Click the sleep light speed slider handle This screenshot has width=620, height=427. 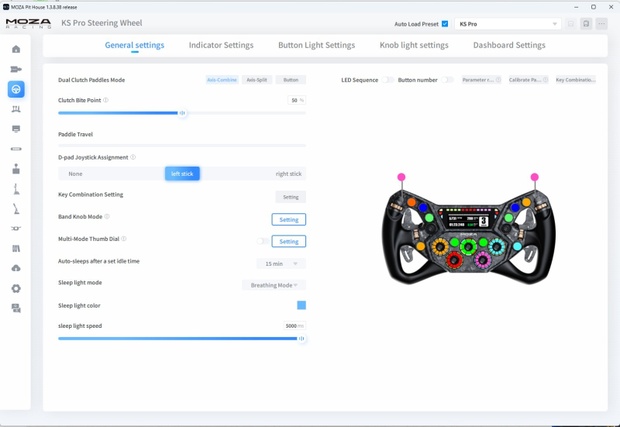[x=302, y=338]
